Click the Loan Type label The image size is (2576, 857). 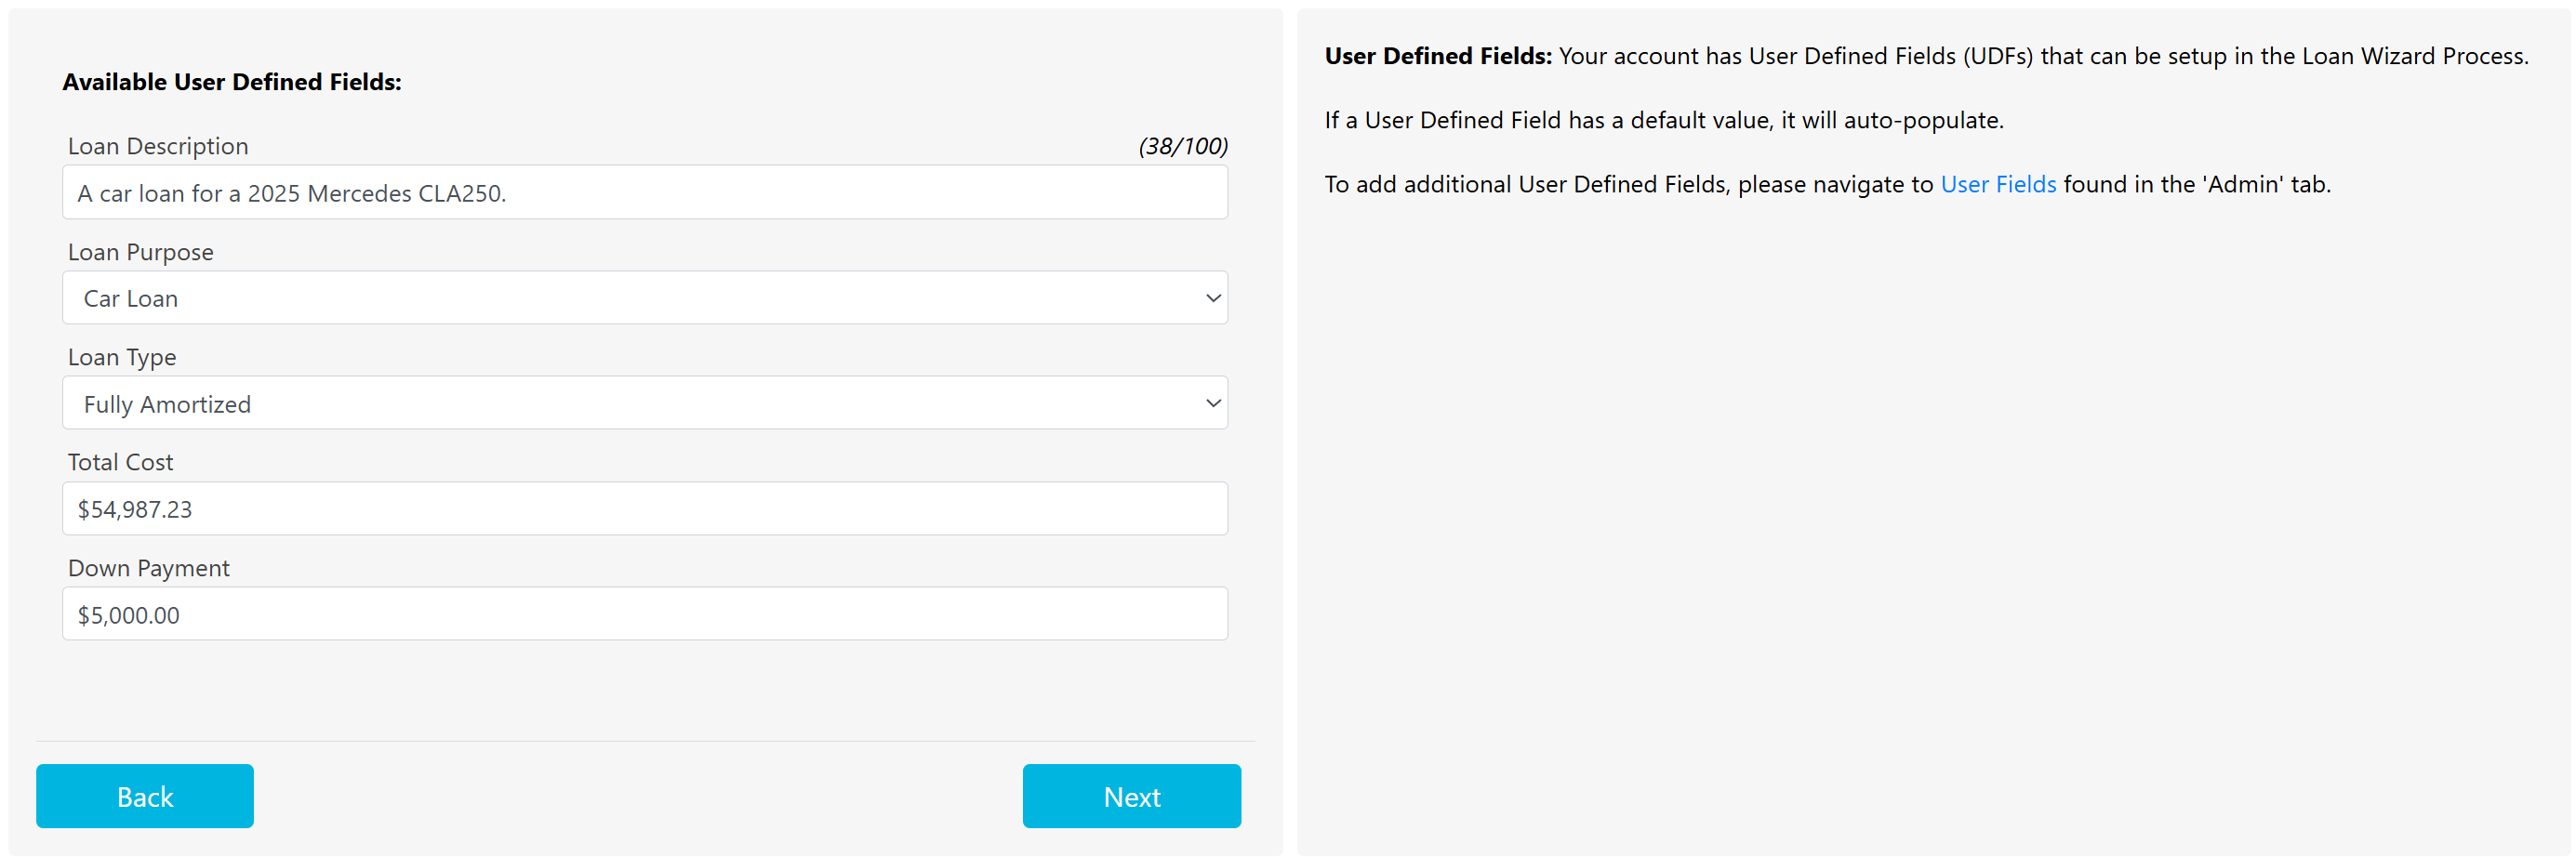pos(122,357)
